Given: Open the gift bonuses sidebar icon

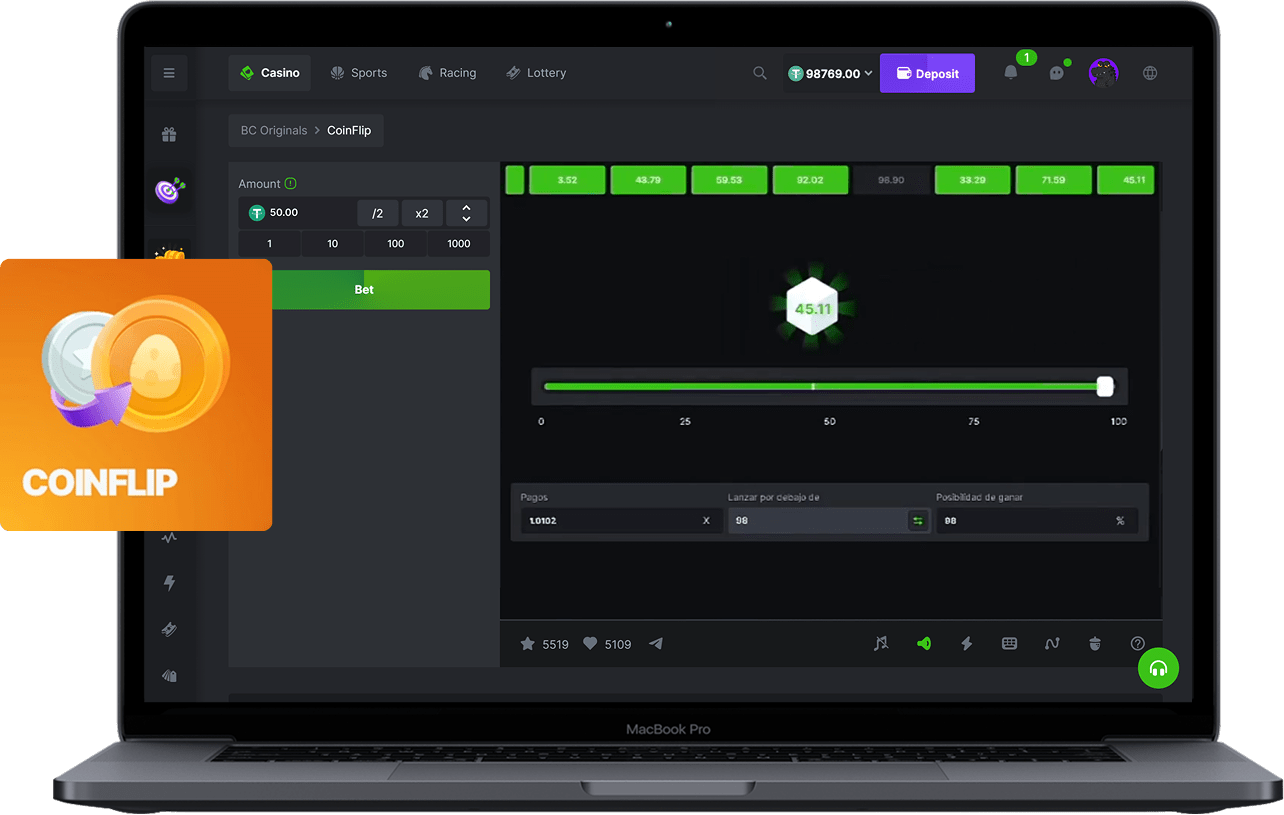Looking at the screenshot, I should tap(169, 134).
